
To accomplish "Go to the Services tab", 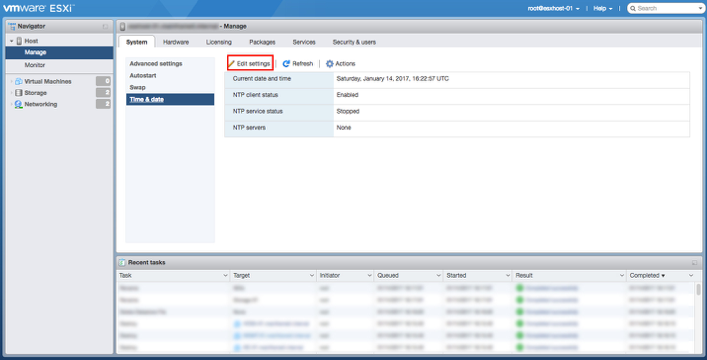I will (x=304, y=42).
